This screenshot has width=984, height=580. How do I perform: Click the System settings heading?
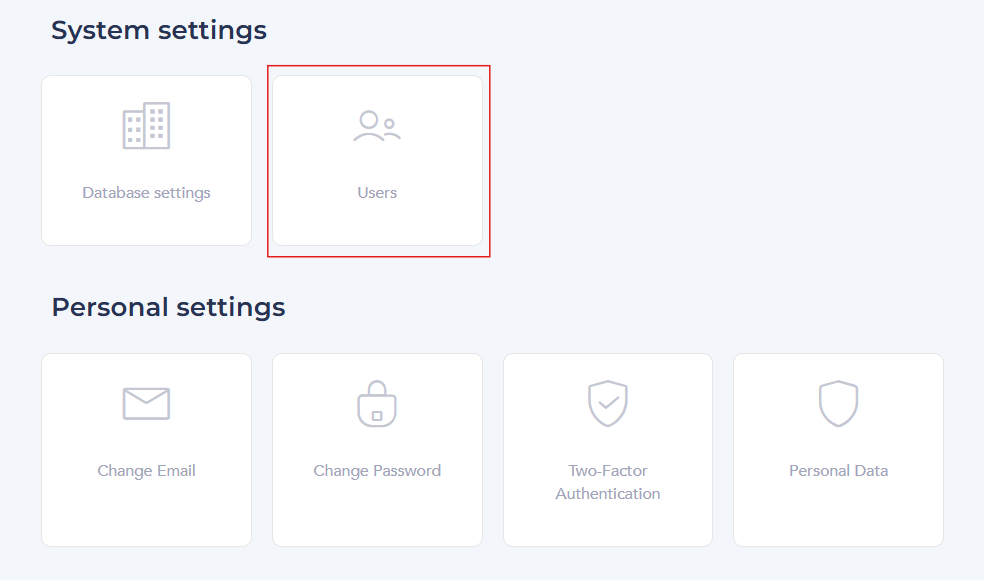pyautogui.click(x=159, y=31)
